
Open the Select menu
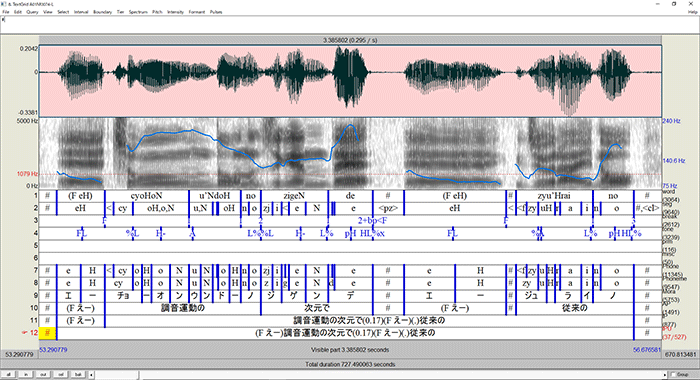tap(63, 12)
